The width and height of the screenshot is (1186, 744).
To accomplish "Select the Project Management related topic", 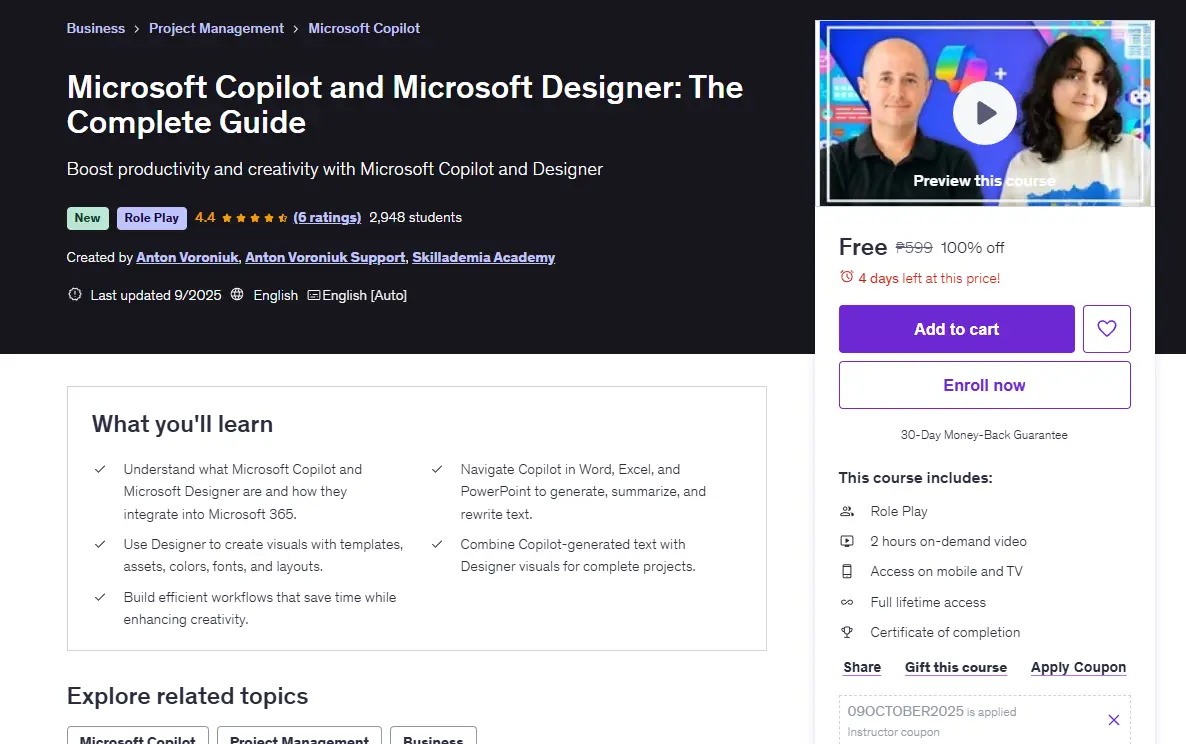I will (x=300, y=736).
